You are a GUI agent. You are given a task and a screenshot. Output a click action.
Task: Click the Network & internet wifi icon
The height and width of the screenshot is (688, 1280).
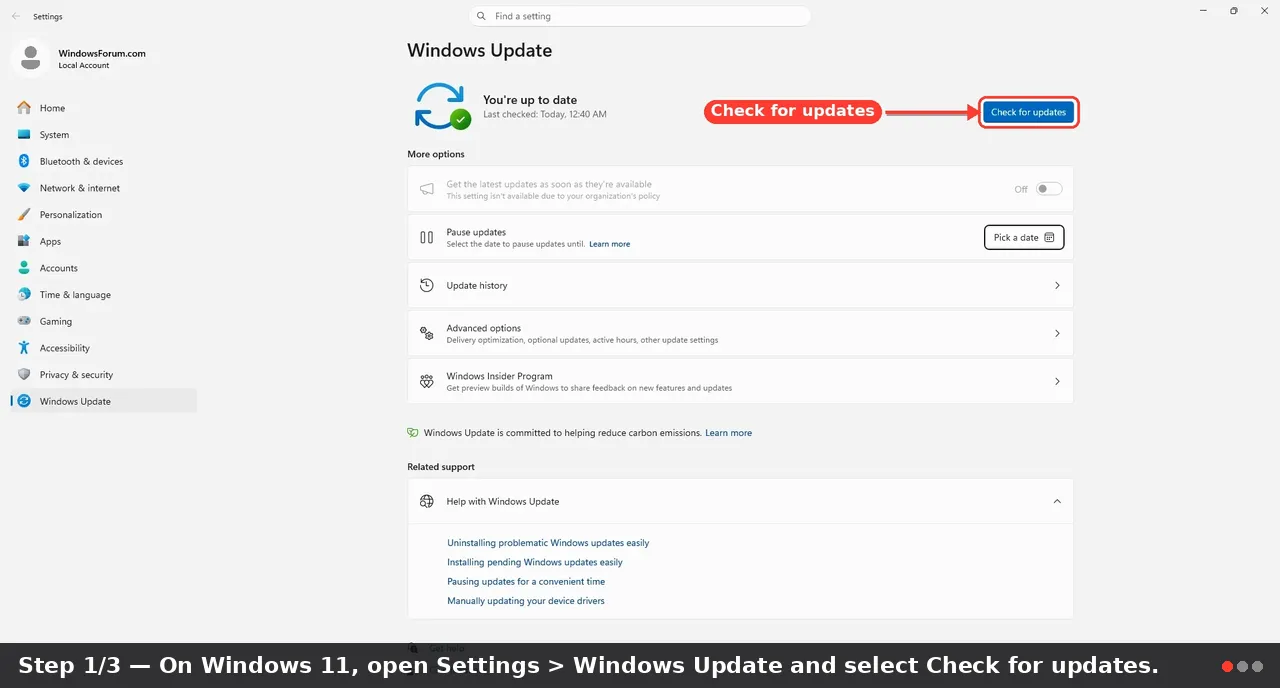point(24,188)
